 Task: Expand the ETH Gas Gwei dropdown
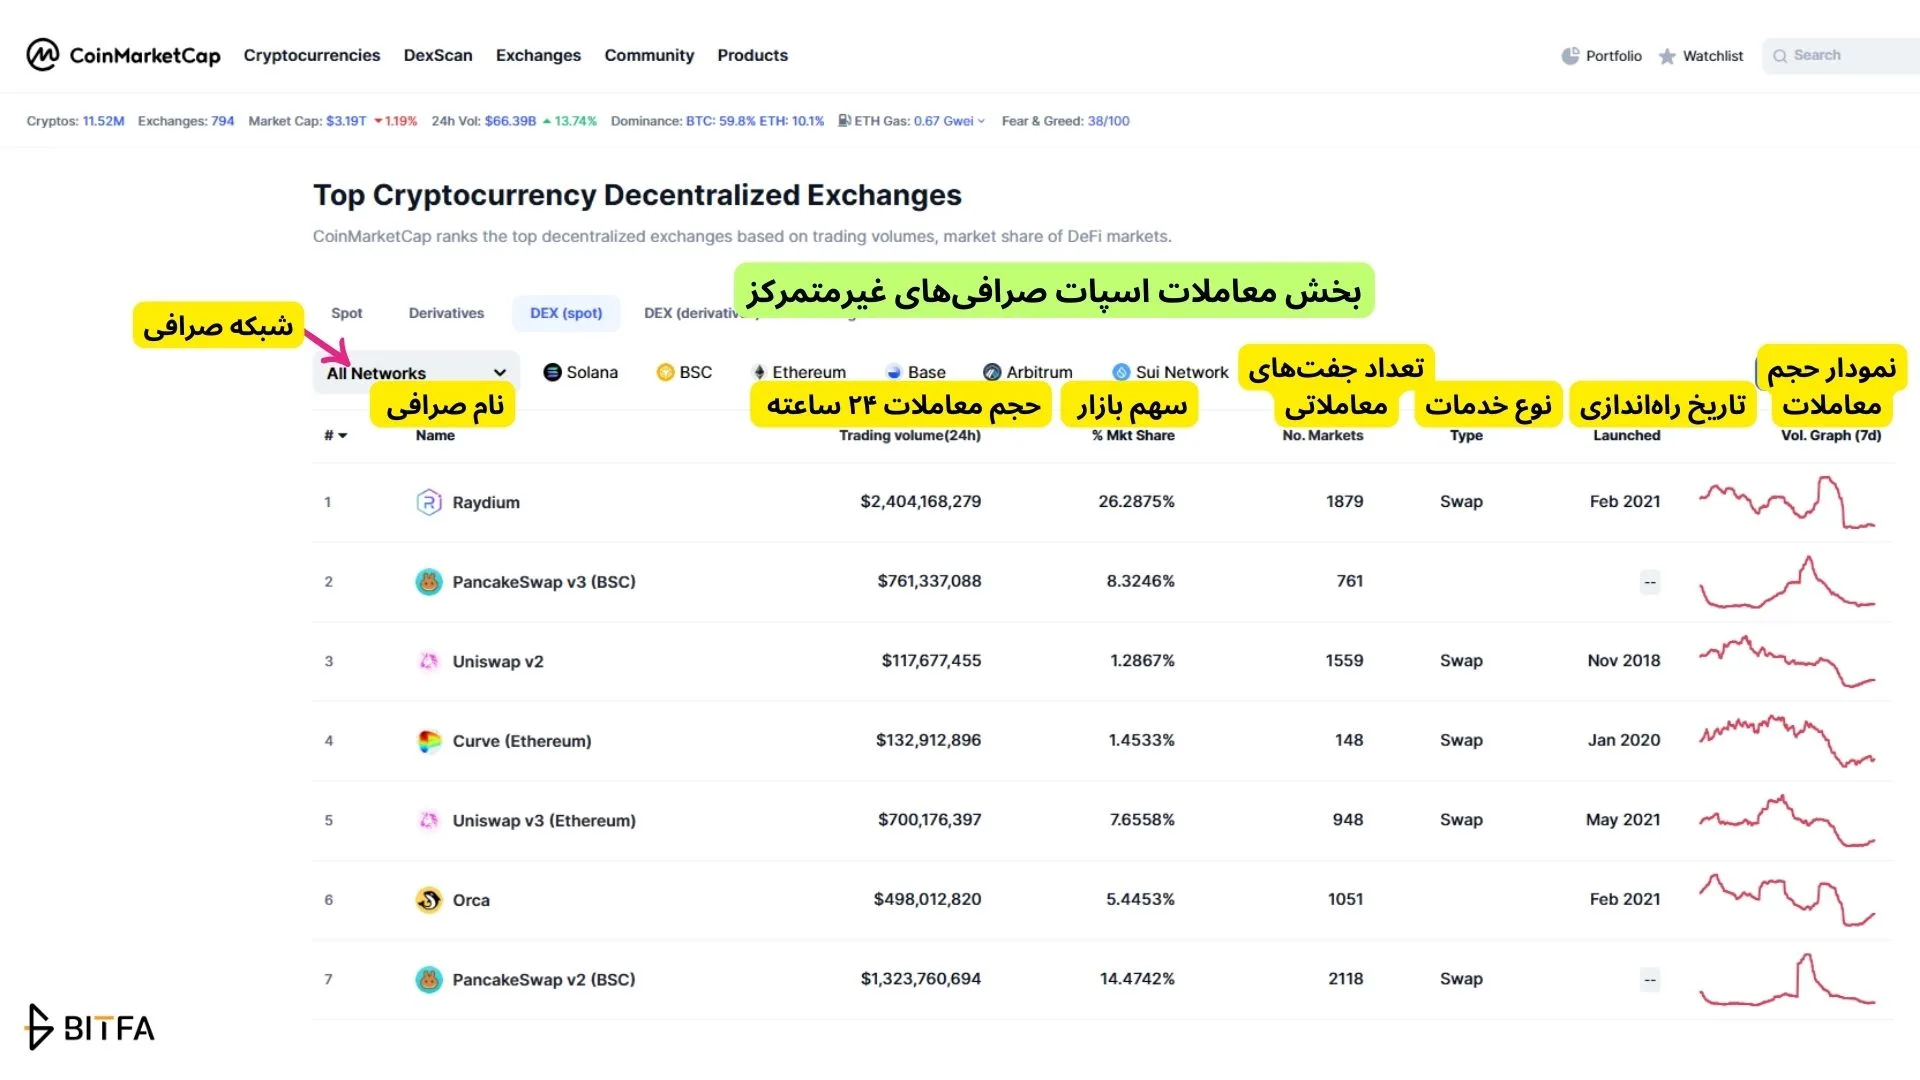981,121
